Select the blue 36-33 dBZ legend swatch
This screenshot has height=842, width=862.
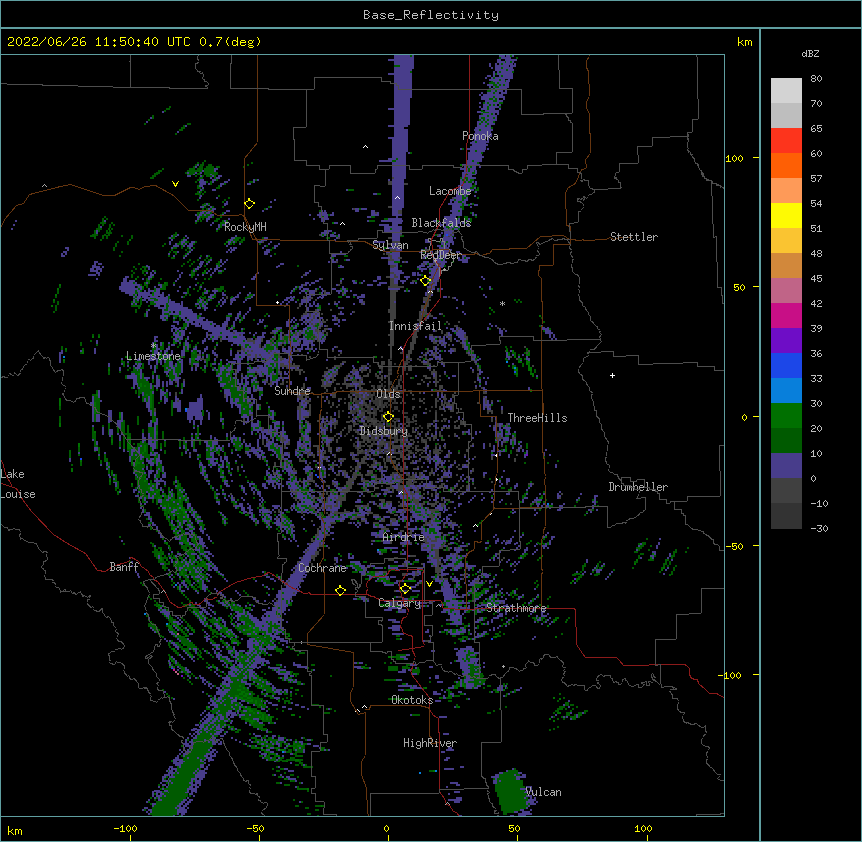[786, 365]
